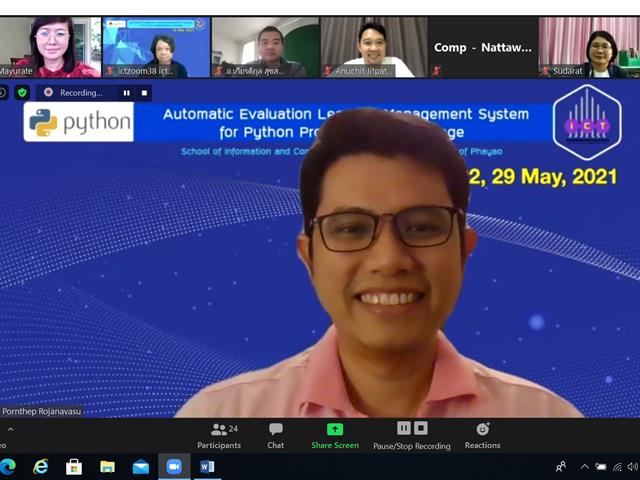
Task: Pause recording from the bottom toolbar
Action: [x=404, y=428]
